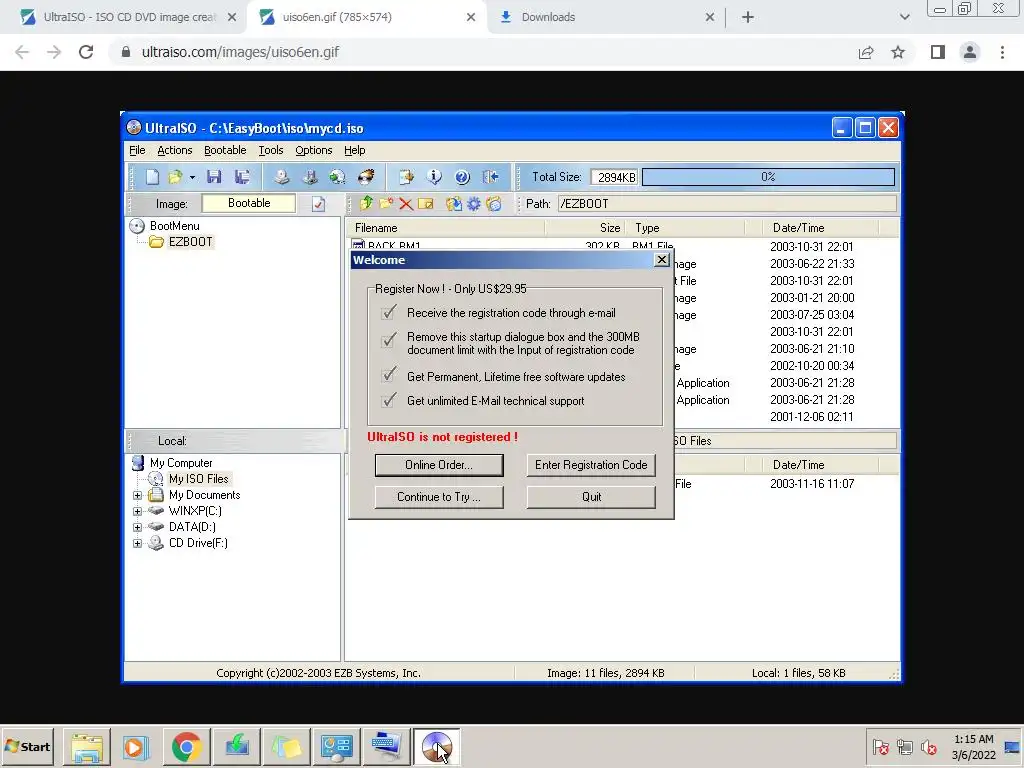Screen dimensions: 1024x768
Task: Click the blue Help question mark icon
Action: point(462,177)
